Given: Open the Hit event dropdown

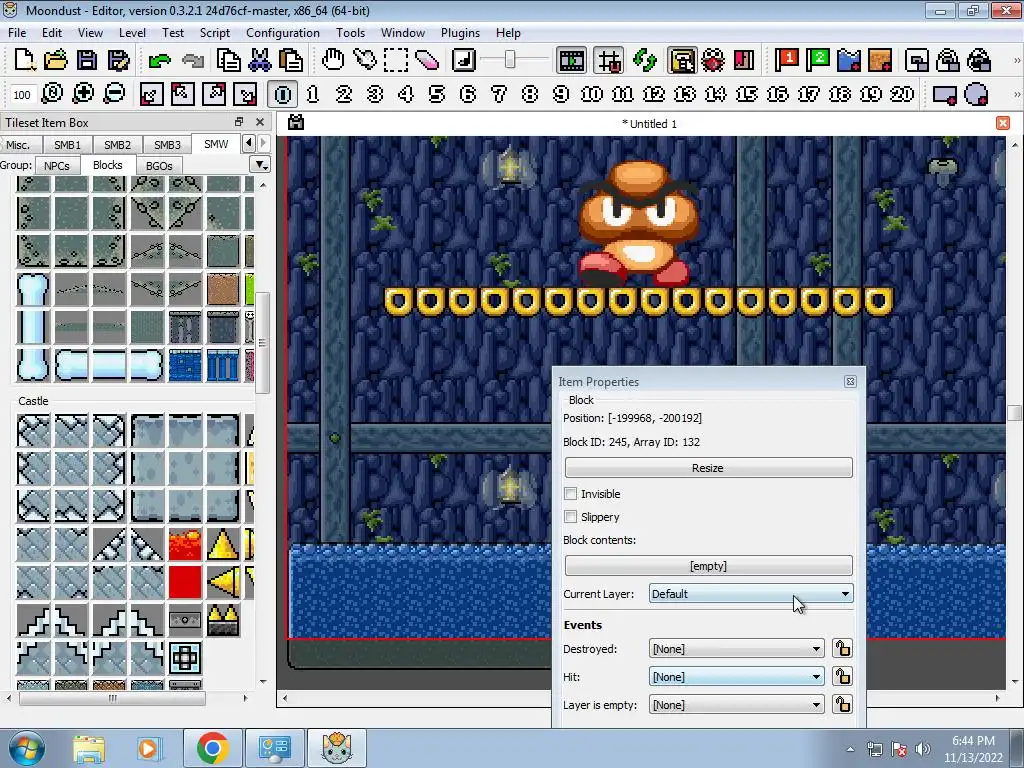Looking at the screenshot, I should point(737,677).
